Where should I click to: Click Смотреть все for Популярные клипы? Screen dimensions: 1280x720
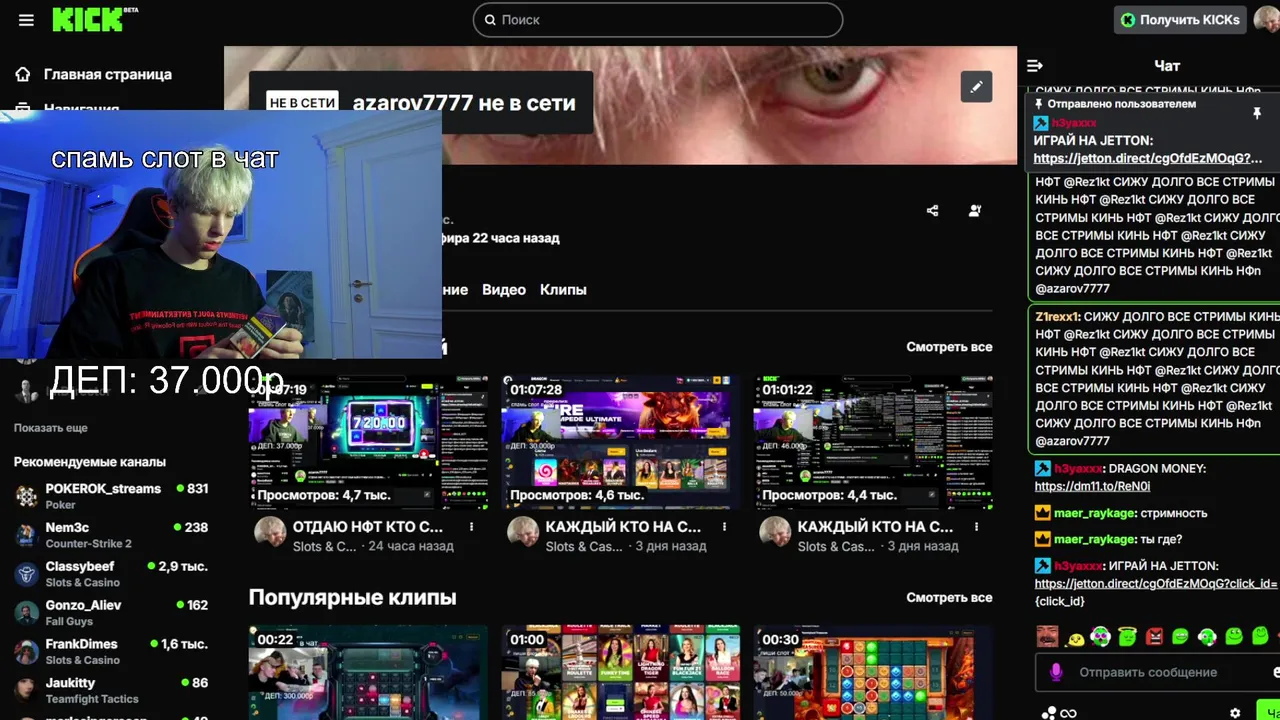[949, 597]
